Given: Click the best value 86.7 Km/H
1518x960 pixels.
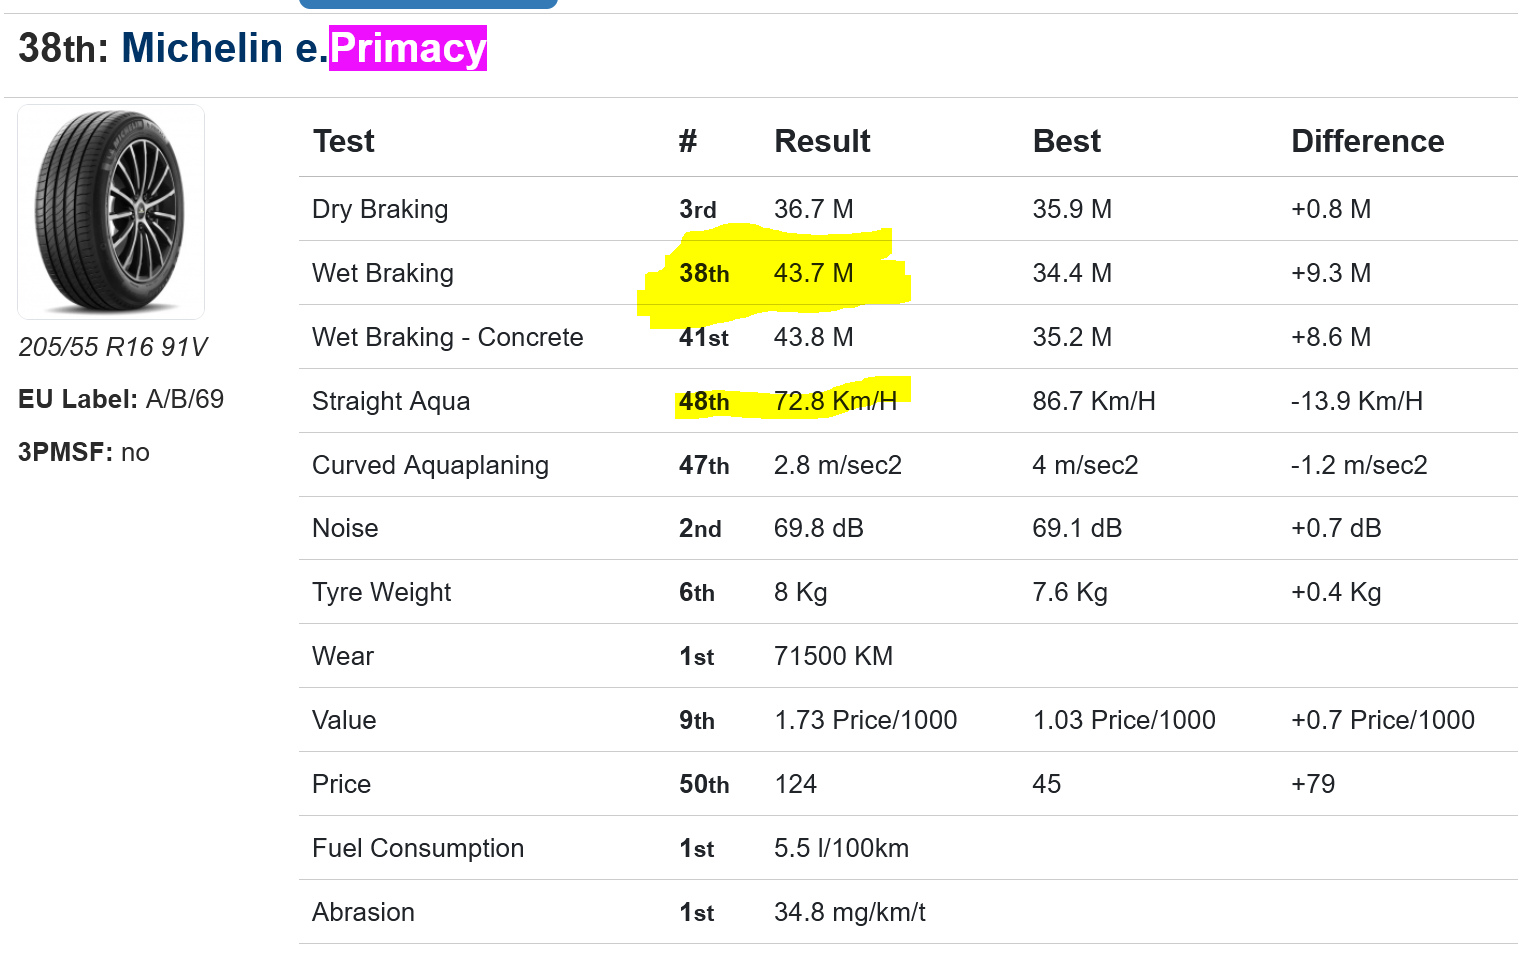Looking at the screenshot, I should coord(1094,401).
